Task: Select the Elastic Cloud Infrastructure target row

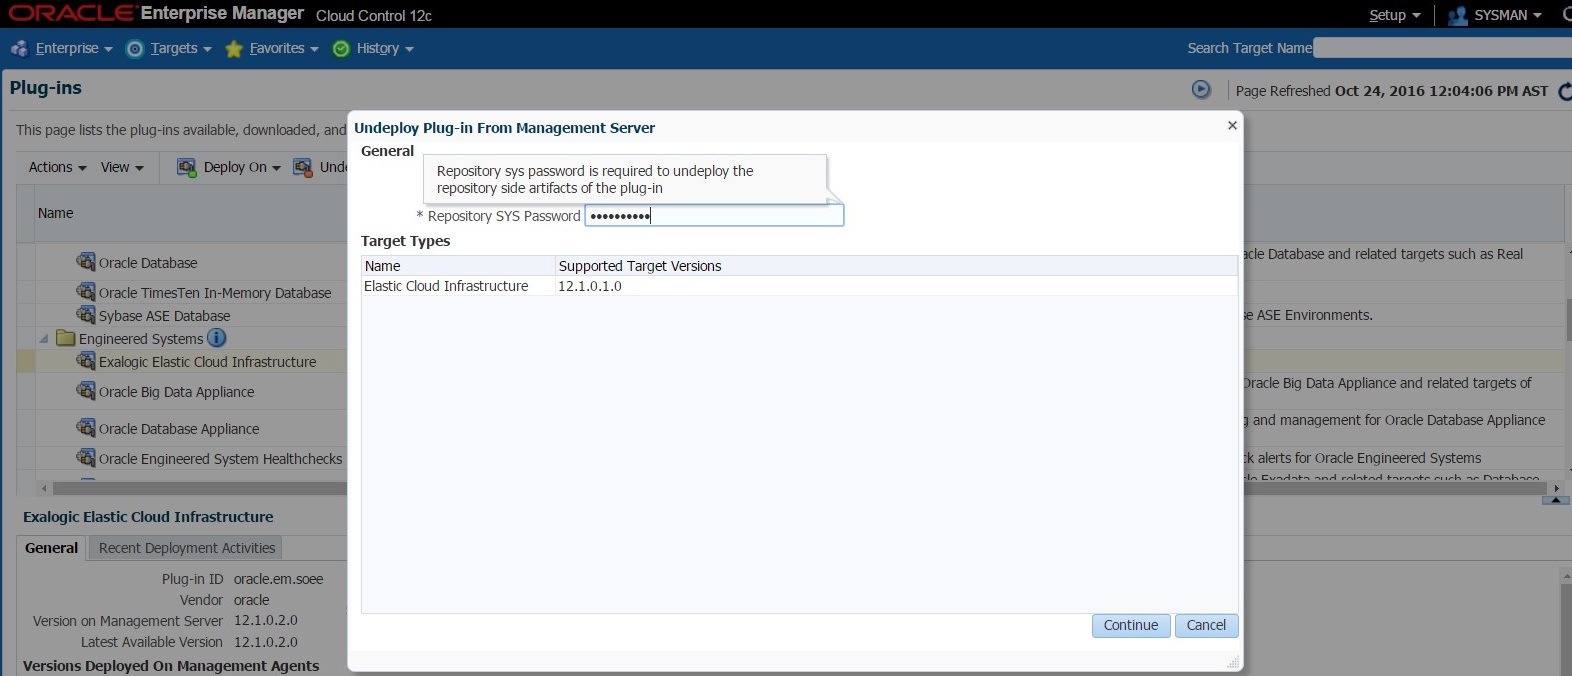Action: [x=799, y=286]
